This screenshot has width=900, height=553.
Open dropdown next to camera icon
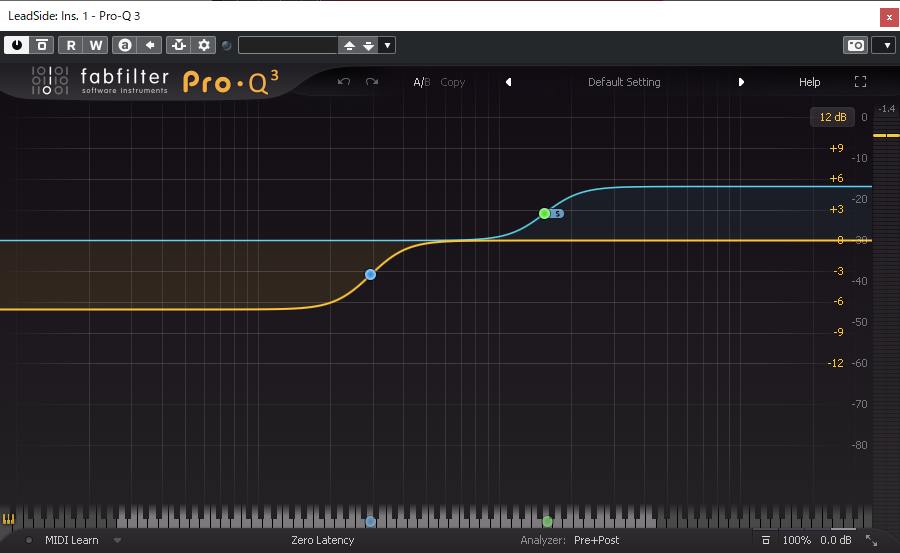[x=886, y=45]
